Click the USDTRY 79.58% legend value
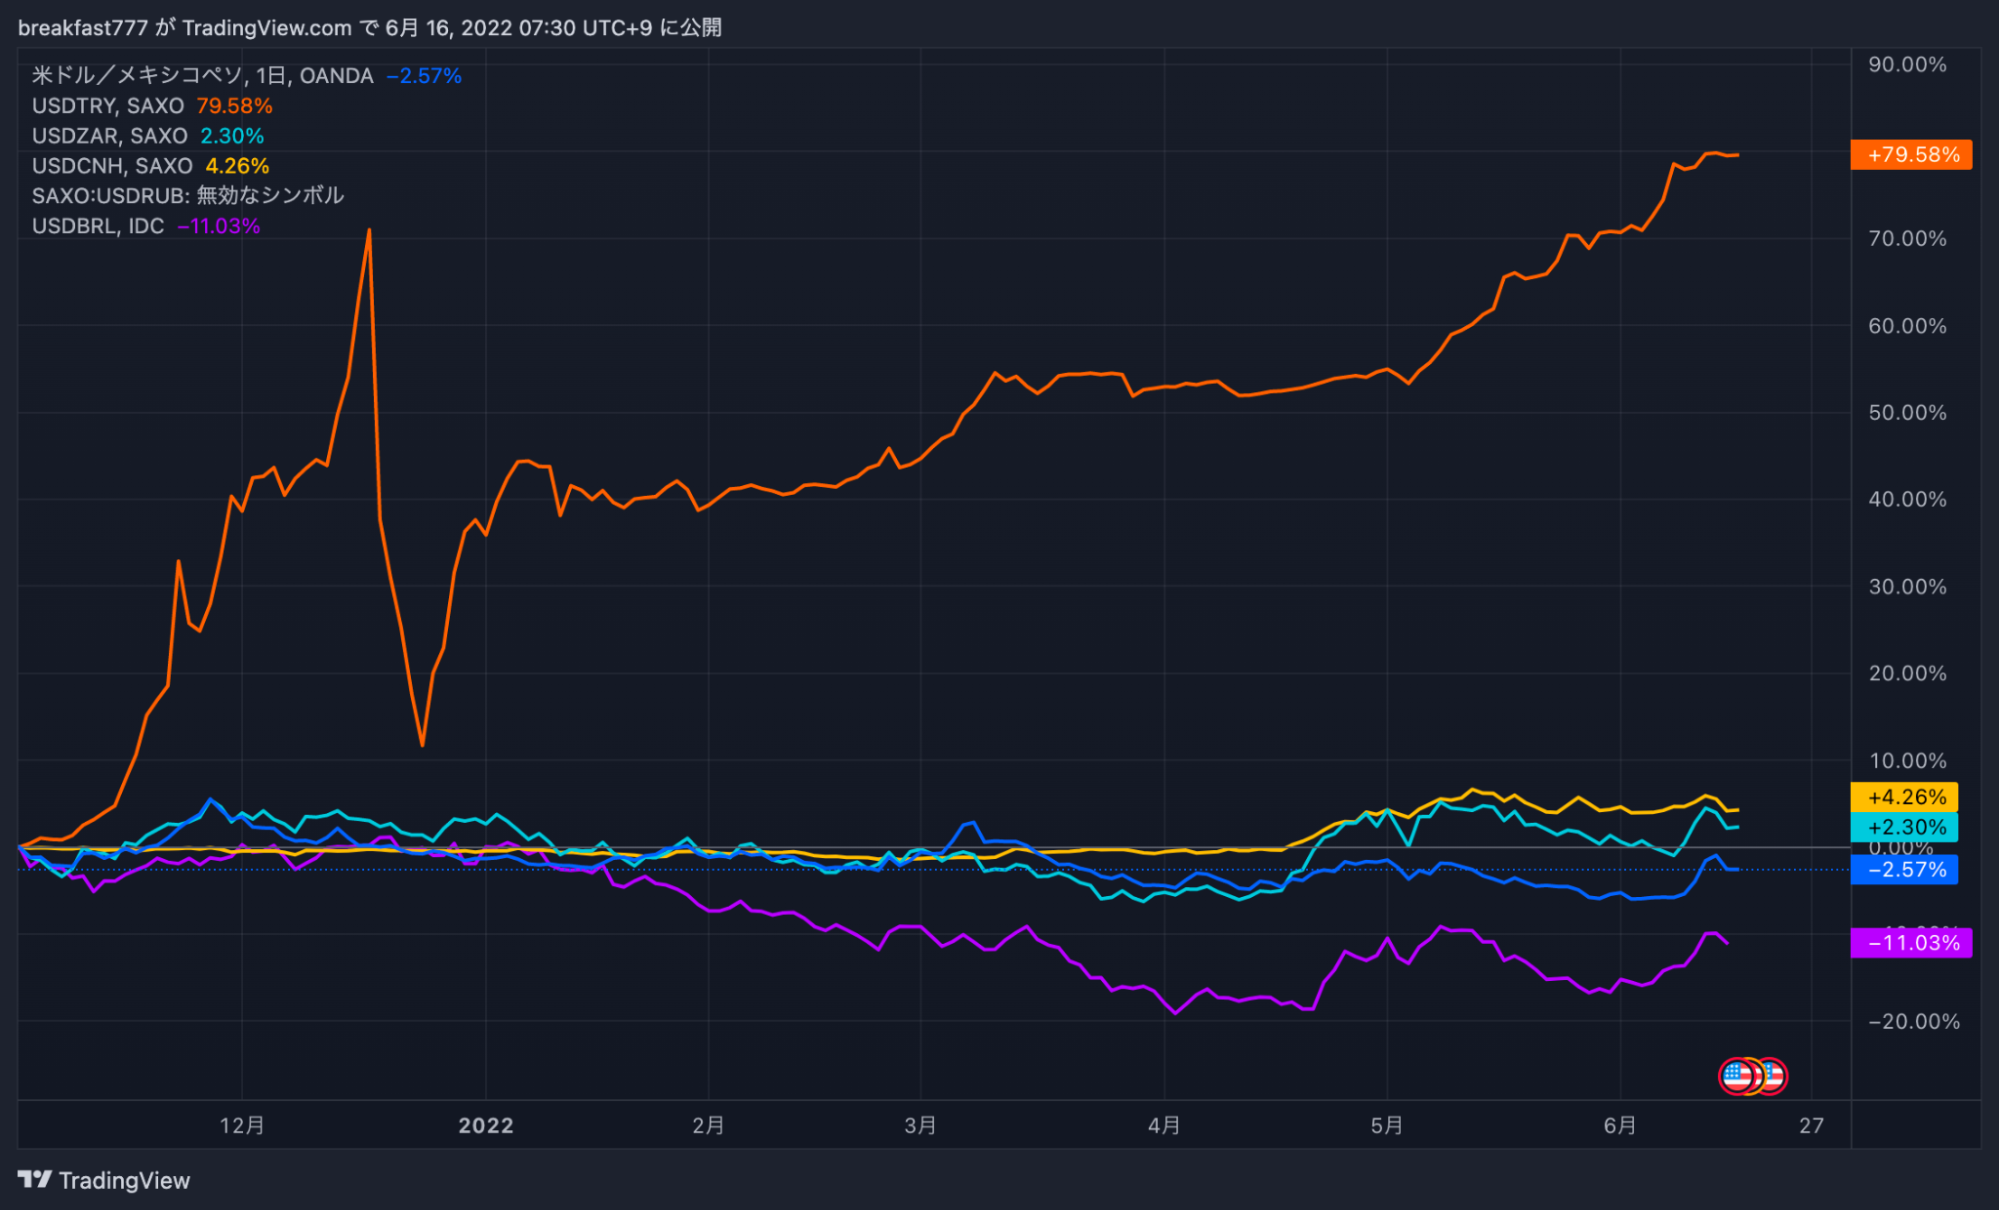This screenshot has width=1999, height=1211. (x=234, y=106)
